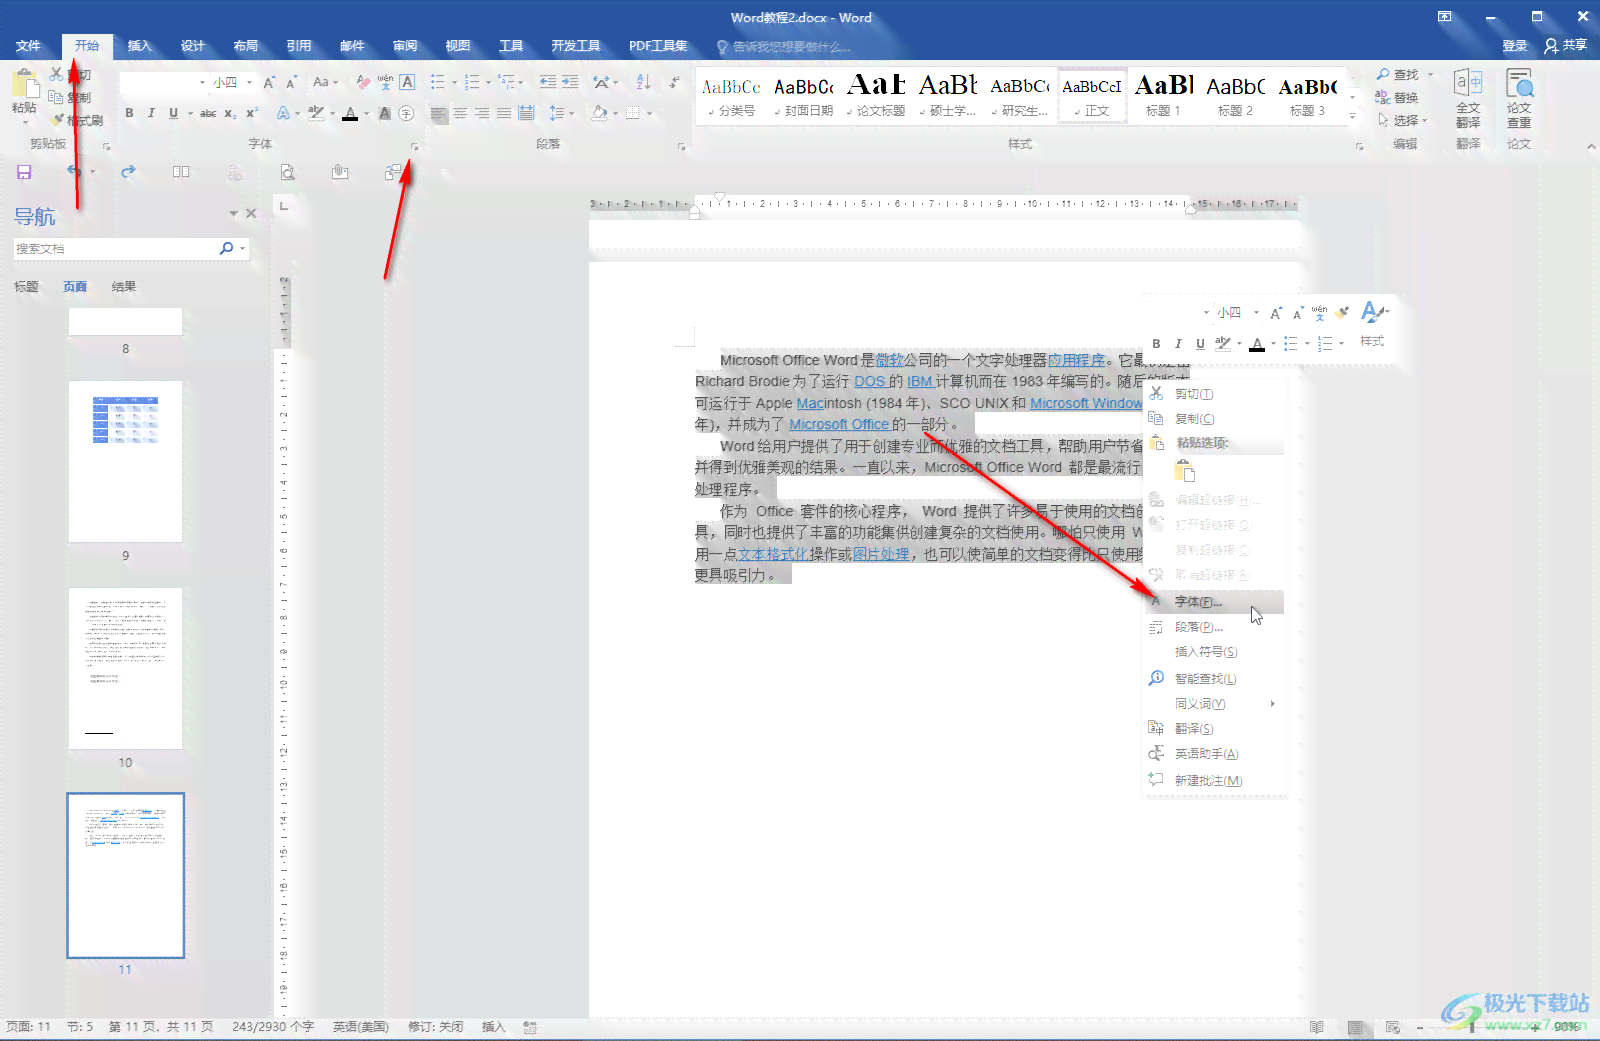This screenshot has height=1041, width=1600.
Task: Apply the 标题 1 heading style
Action: 1163,96
